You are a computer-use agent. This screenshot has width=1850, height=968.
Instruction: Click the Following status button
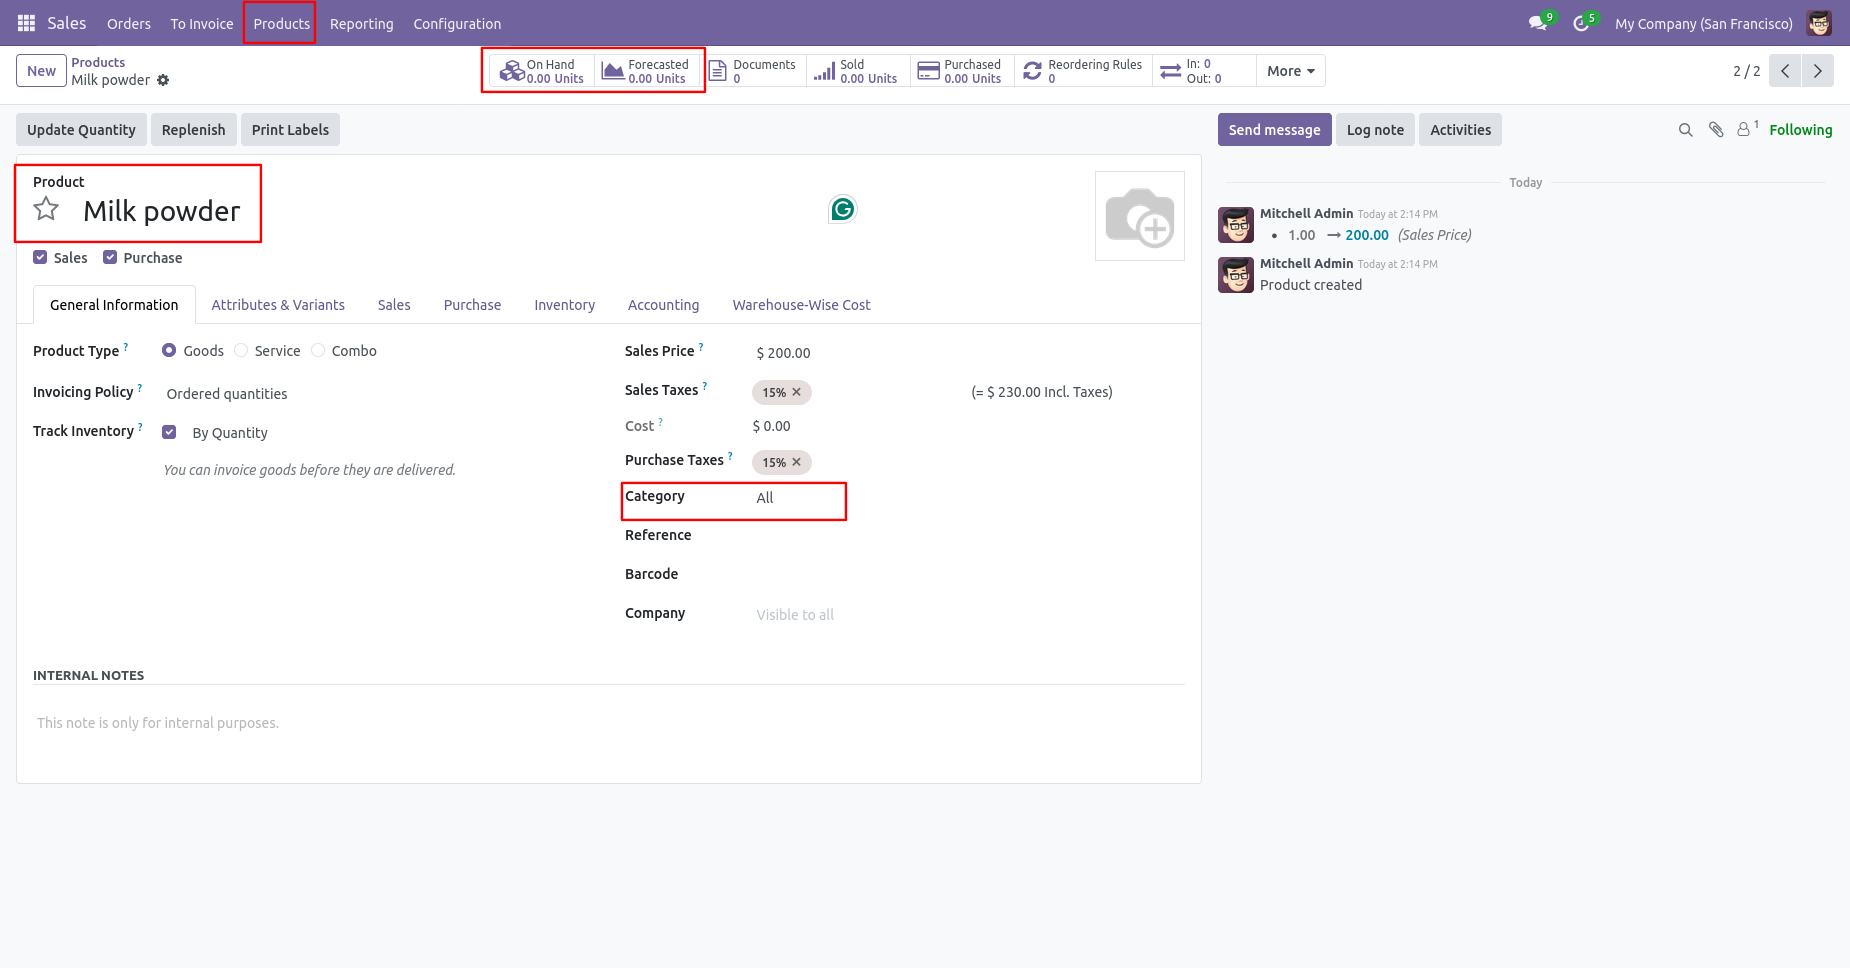point(1800,130)
